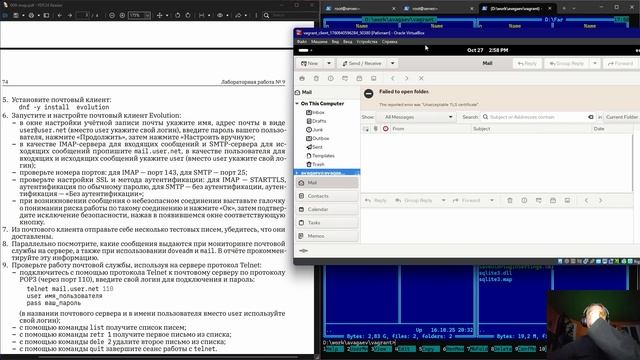Click the red flag status column icon
The height and width of the screenshot is (360, 640).
coord(385,129)
